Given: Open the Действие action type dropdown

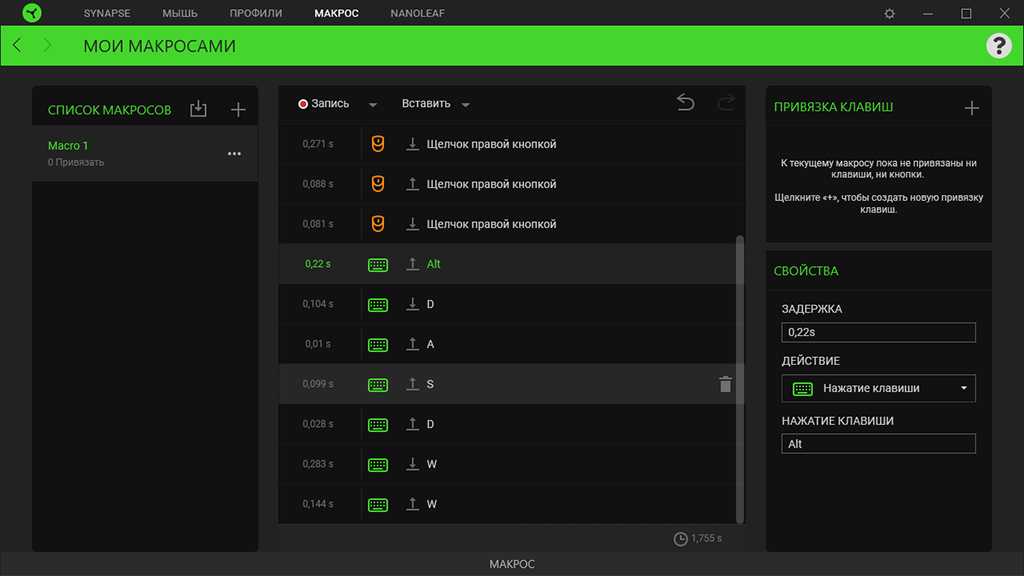Looking at the screenshot, I should point(878,388).
